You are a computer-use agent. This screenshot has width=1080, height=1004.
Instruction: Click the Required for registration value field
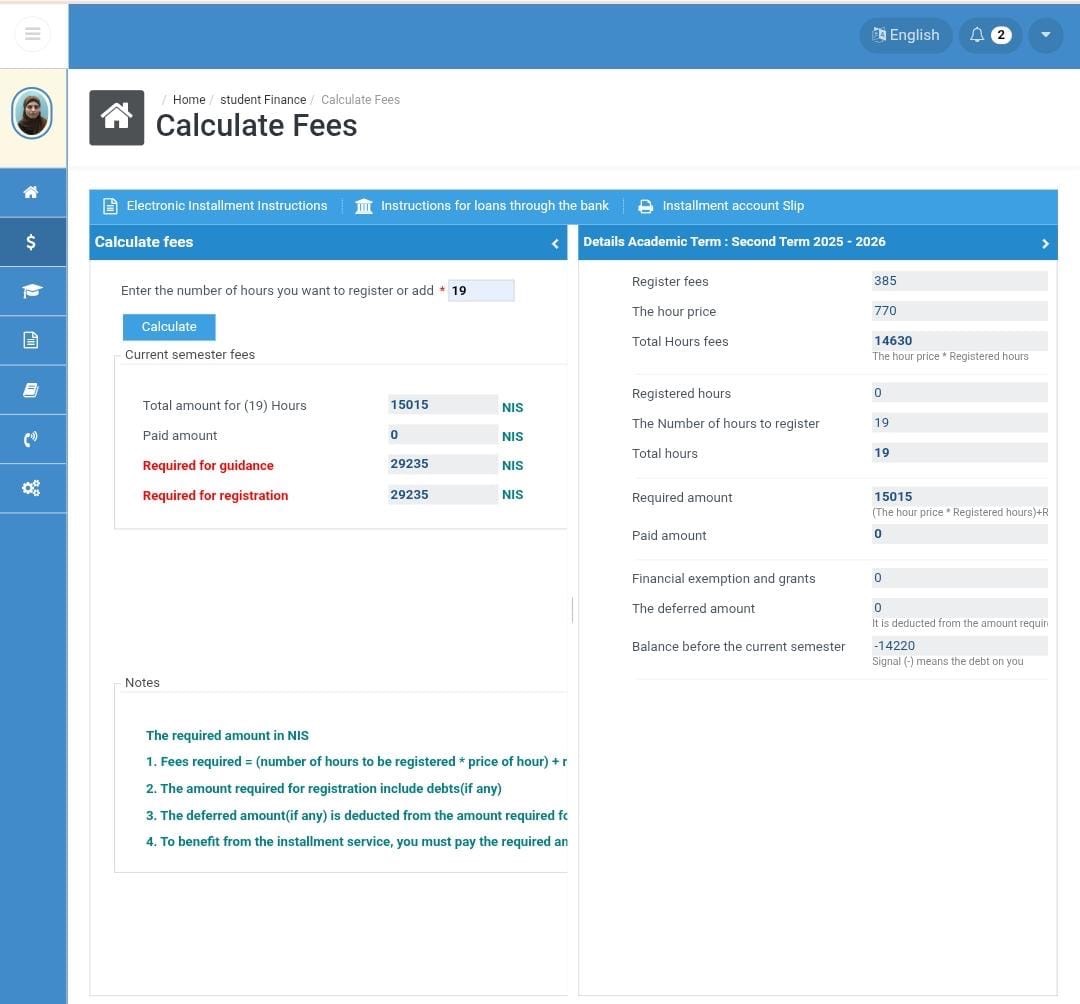pyautogui.click(x=442, y=494)
